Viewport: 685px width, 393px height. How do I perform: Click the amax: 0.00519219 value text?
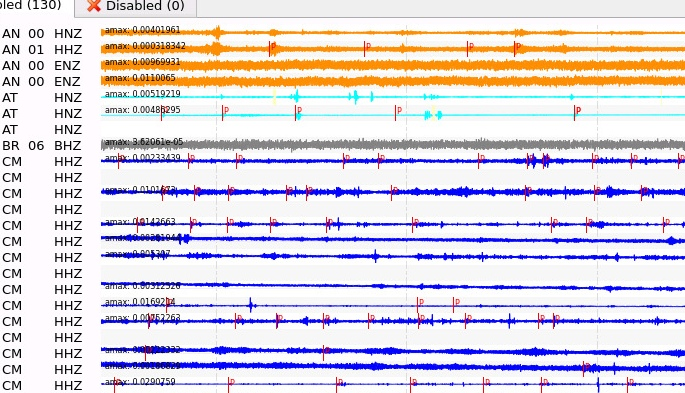click(x=142, y=94)
